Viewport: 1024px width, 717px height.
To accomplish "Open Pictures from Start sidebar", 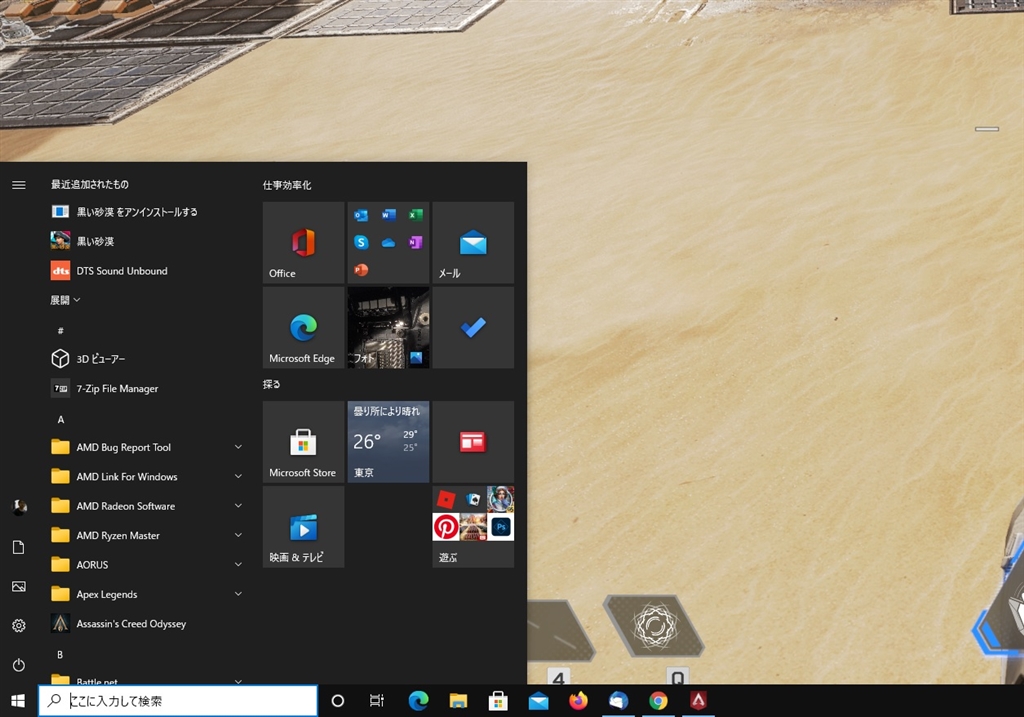I will point(19,586).
